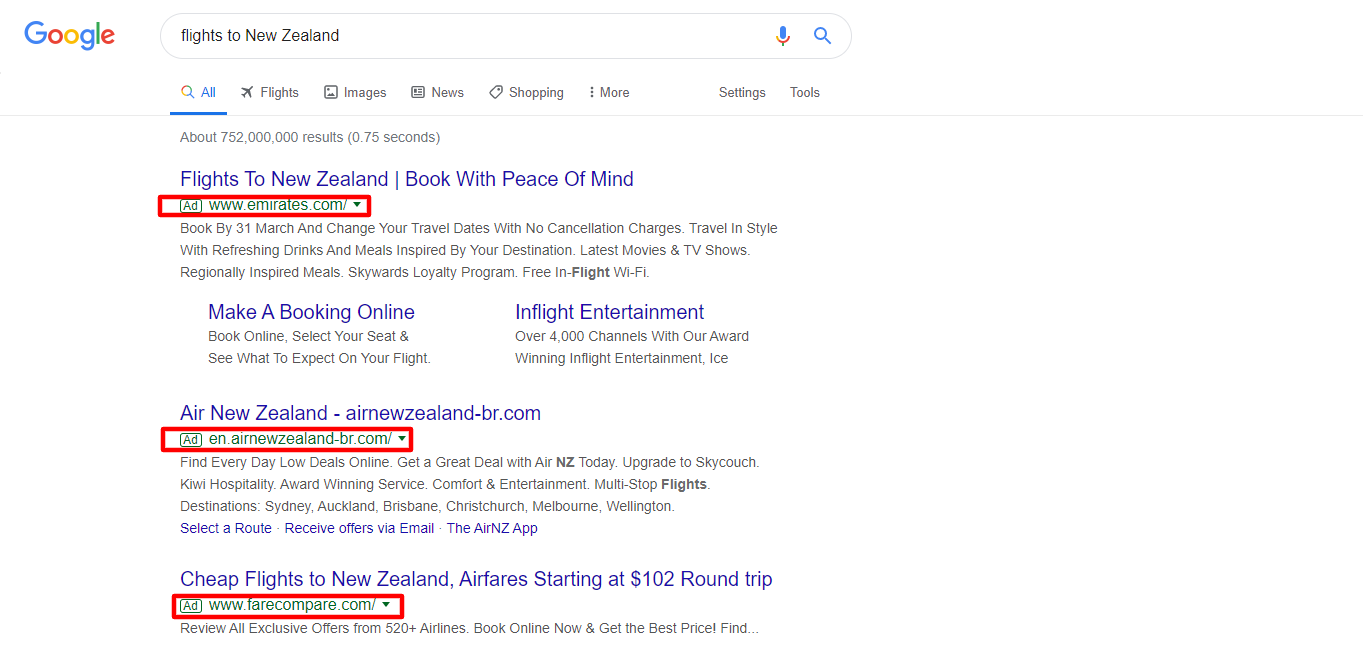
Task: Open the 'Select a Route' link
Action: pos(226,528)
